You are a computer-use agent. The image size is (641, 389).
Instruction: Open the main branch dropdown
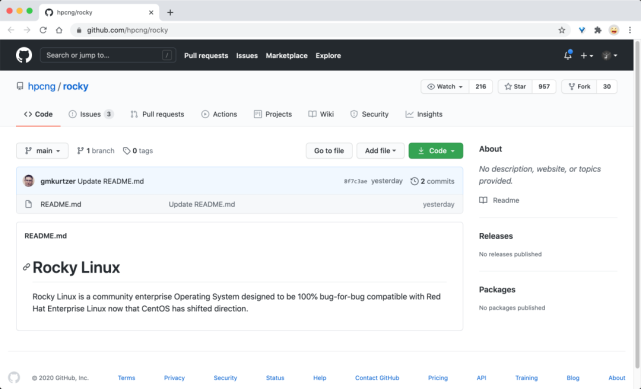tap(43, 151)
